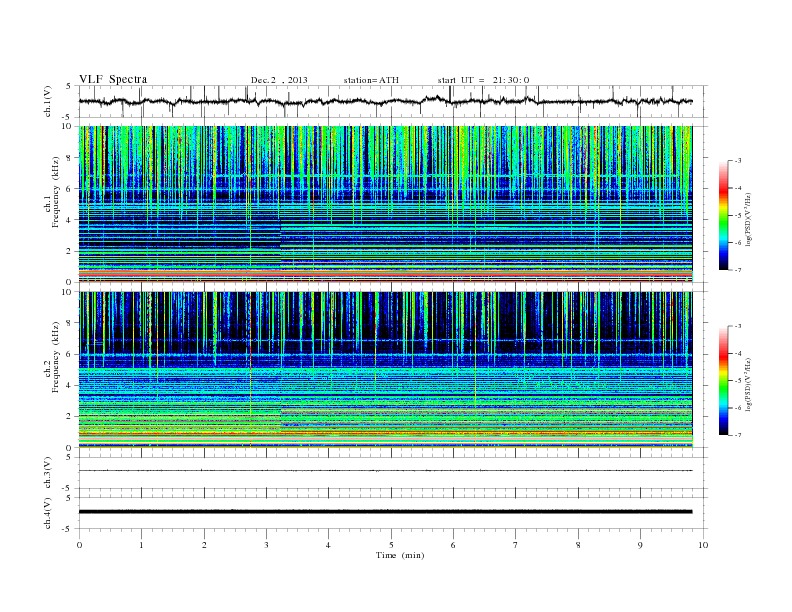Image resolution: width=792 pixels, height=612 pixels.
Task: Click the "7" tick on time axis
Action: (516, 545)
